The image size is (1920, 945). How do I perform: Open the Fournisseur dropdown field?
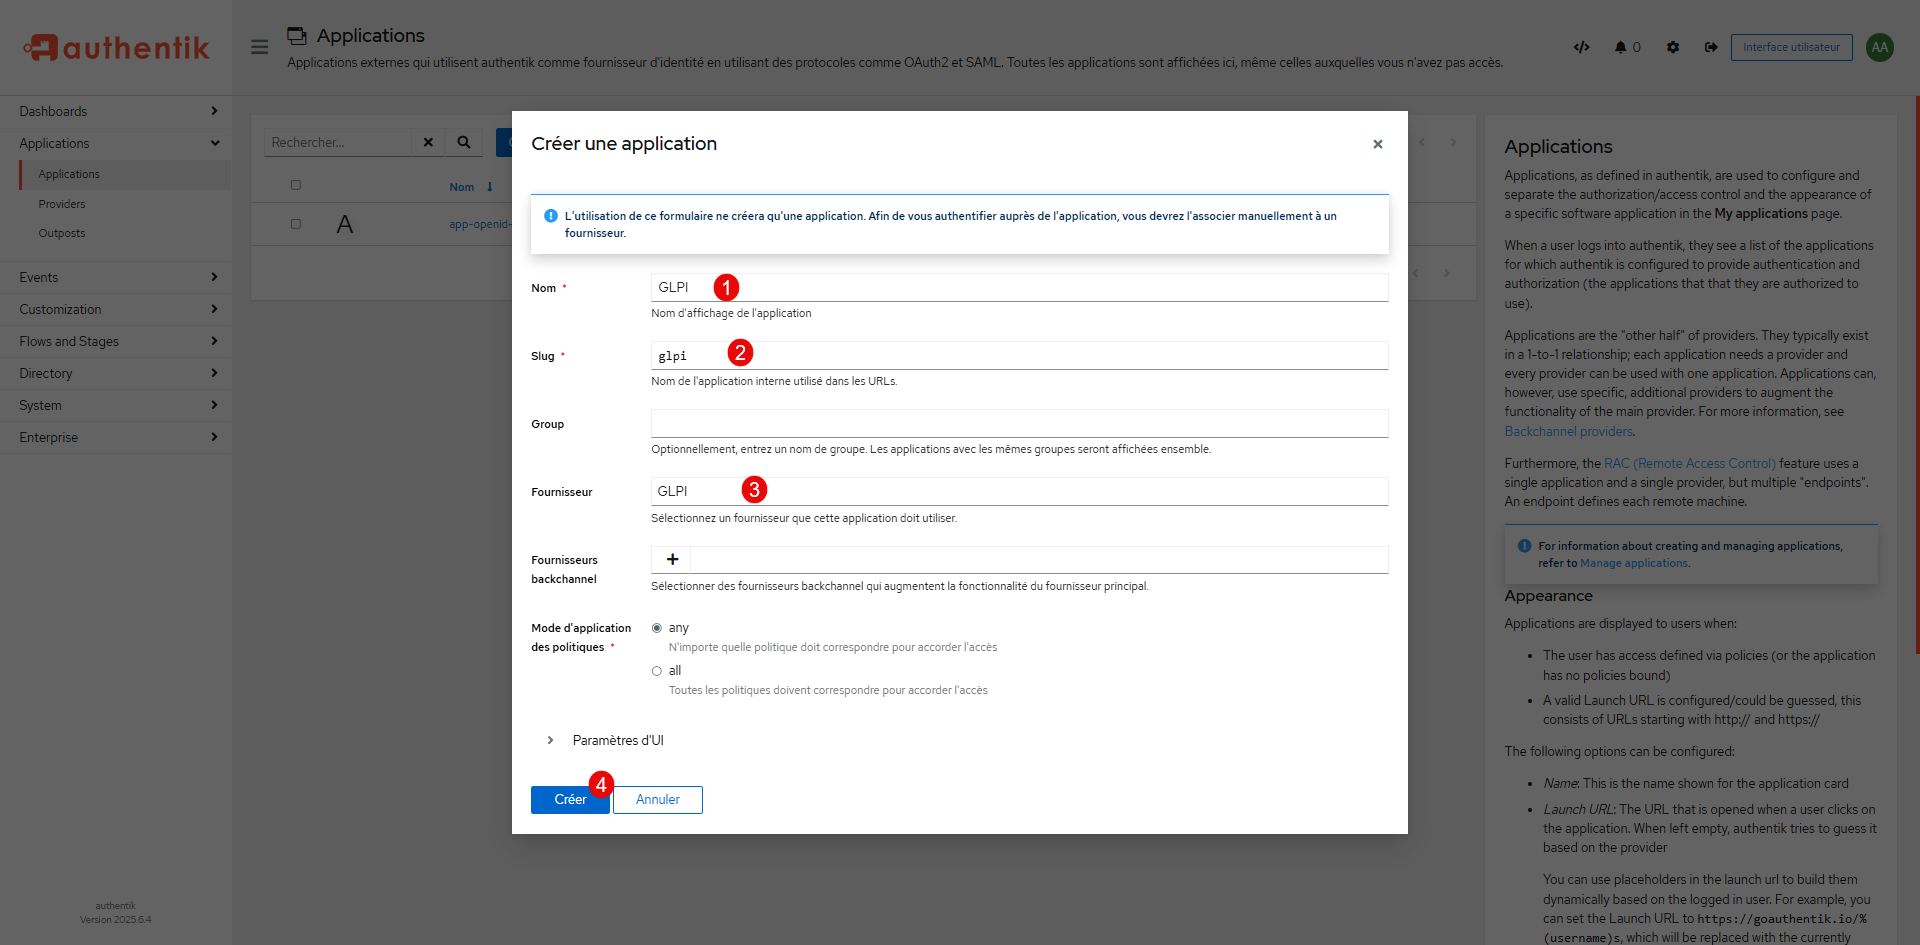click(1018, 491)
